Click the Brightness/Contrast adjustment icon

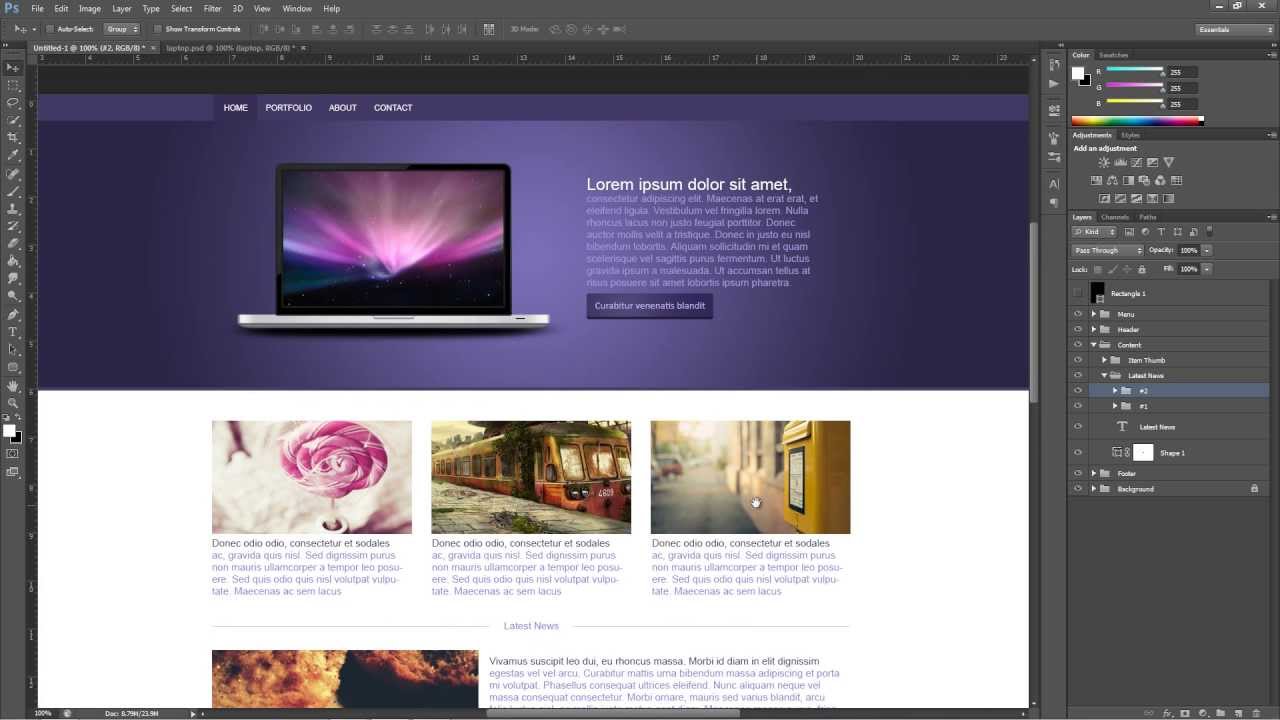point(1104,163)
